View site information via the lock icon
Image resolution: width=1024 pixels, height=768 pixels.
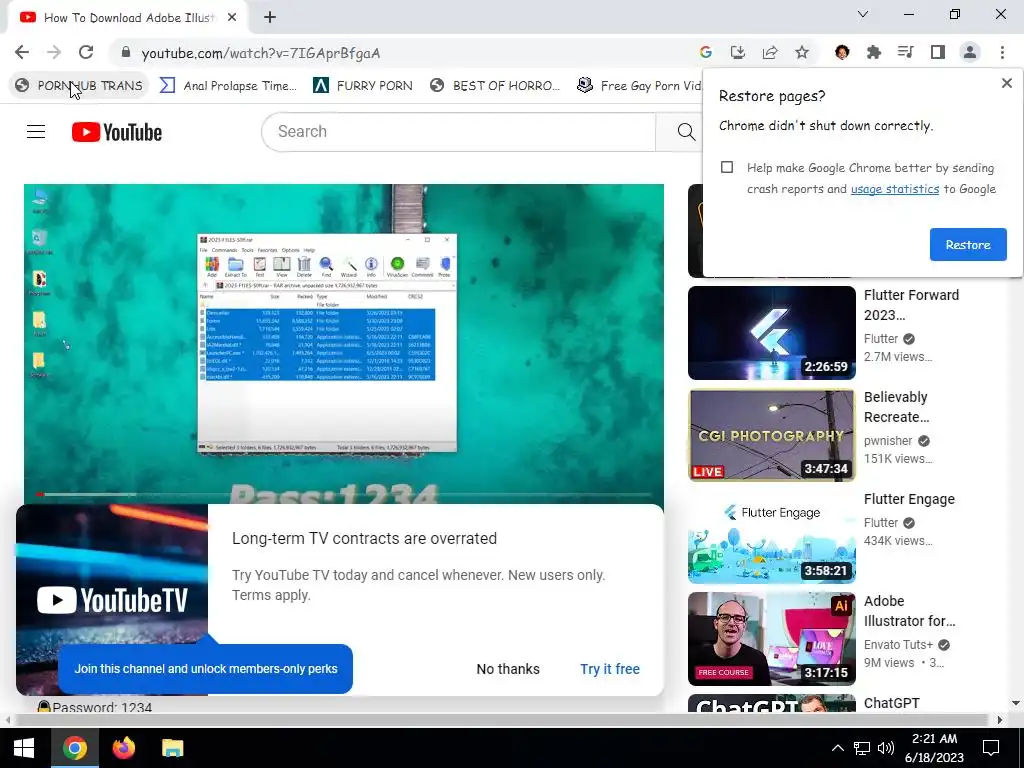[x=126, y=52]
